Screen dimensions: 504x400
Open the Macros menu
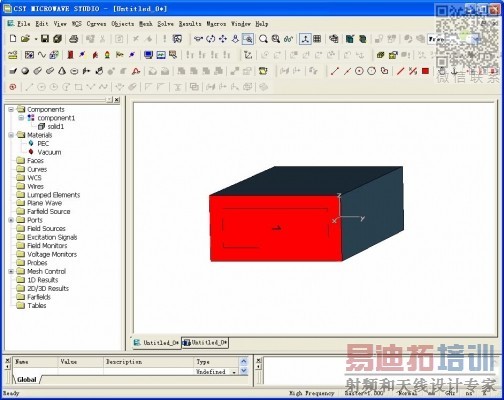tap(216, 24)
